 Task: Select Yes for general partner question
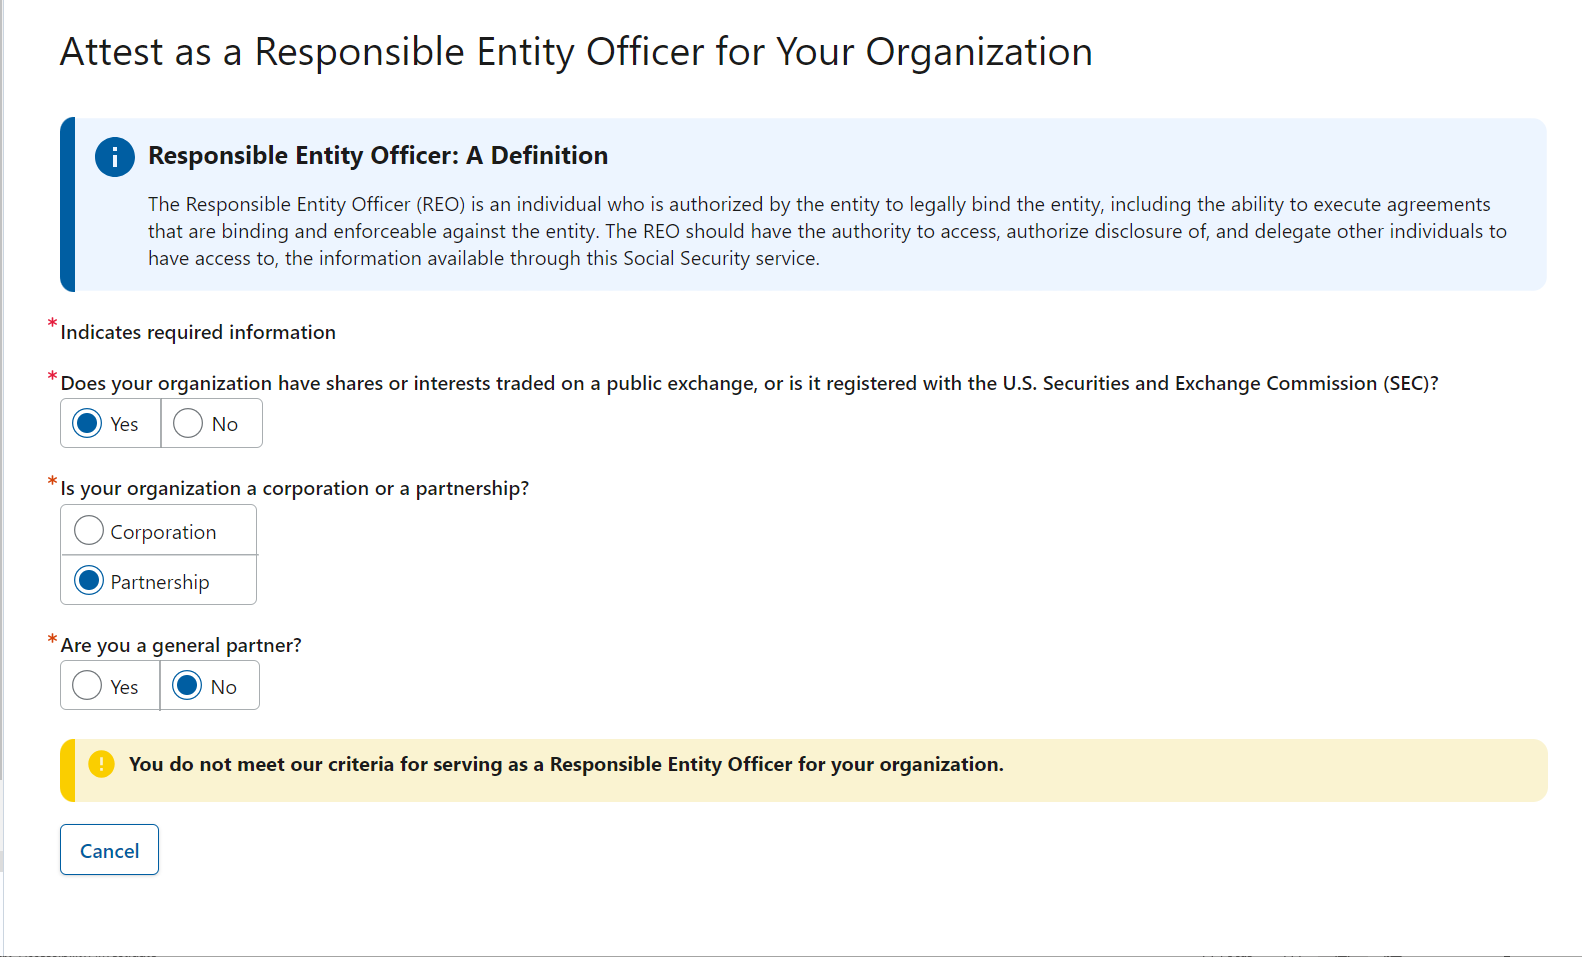coord(87,685)
